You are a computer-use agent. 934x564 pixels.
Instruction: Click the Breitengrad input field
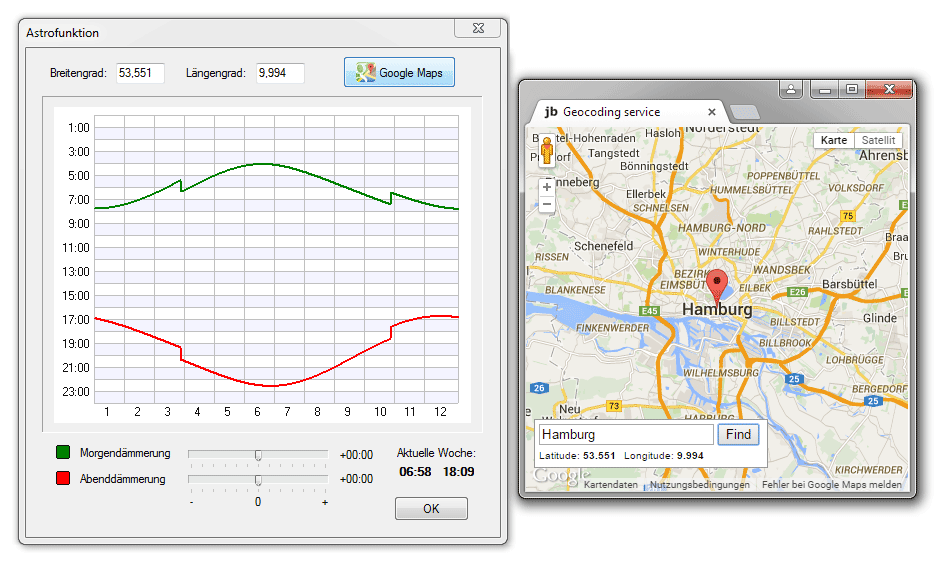140,73
